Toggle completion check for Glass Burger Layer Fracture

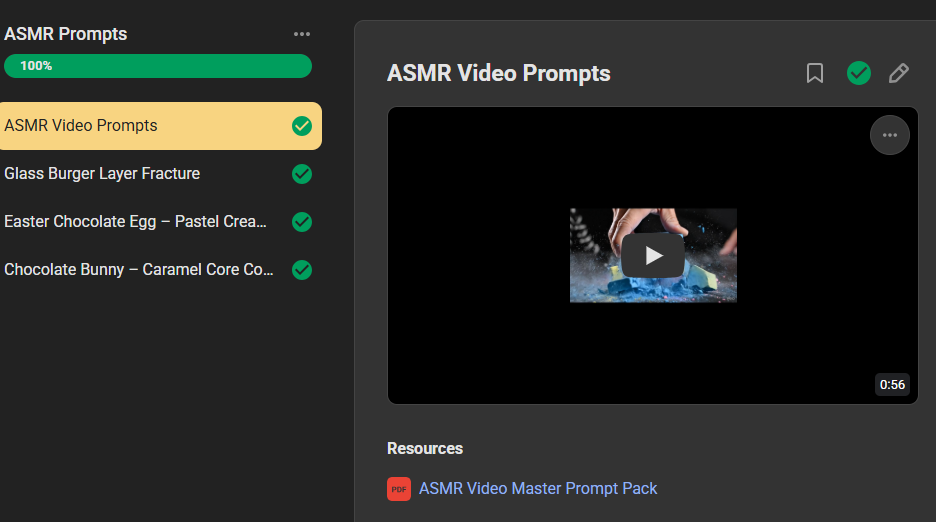coord(302,174)
